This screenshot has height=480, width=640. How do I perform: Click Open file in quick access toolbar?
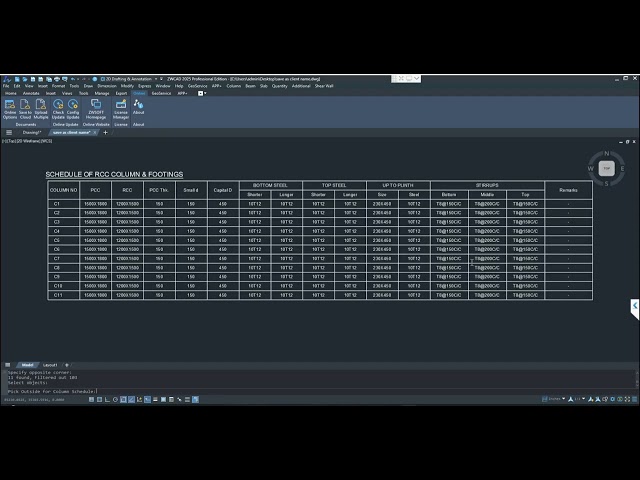[25, 79]
